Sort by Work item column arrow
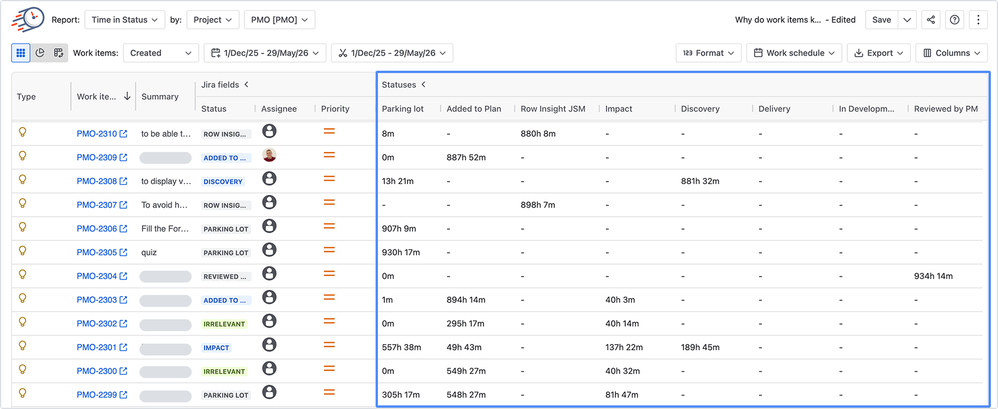The width and height of the screenshot is (998, 409). 127,96
